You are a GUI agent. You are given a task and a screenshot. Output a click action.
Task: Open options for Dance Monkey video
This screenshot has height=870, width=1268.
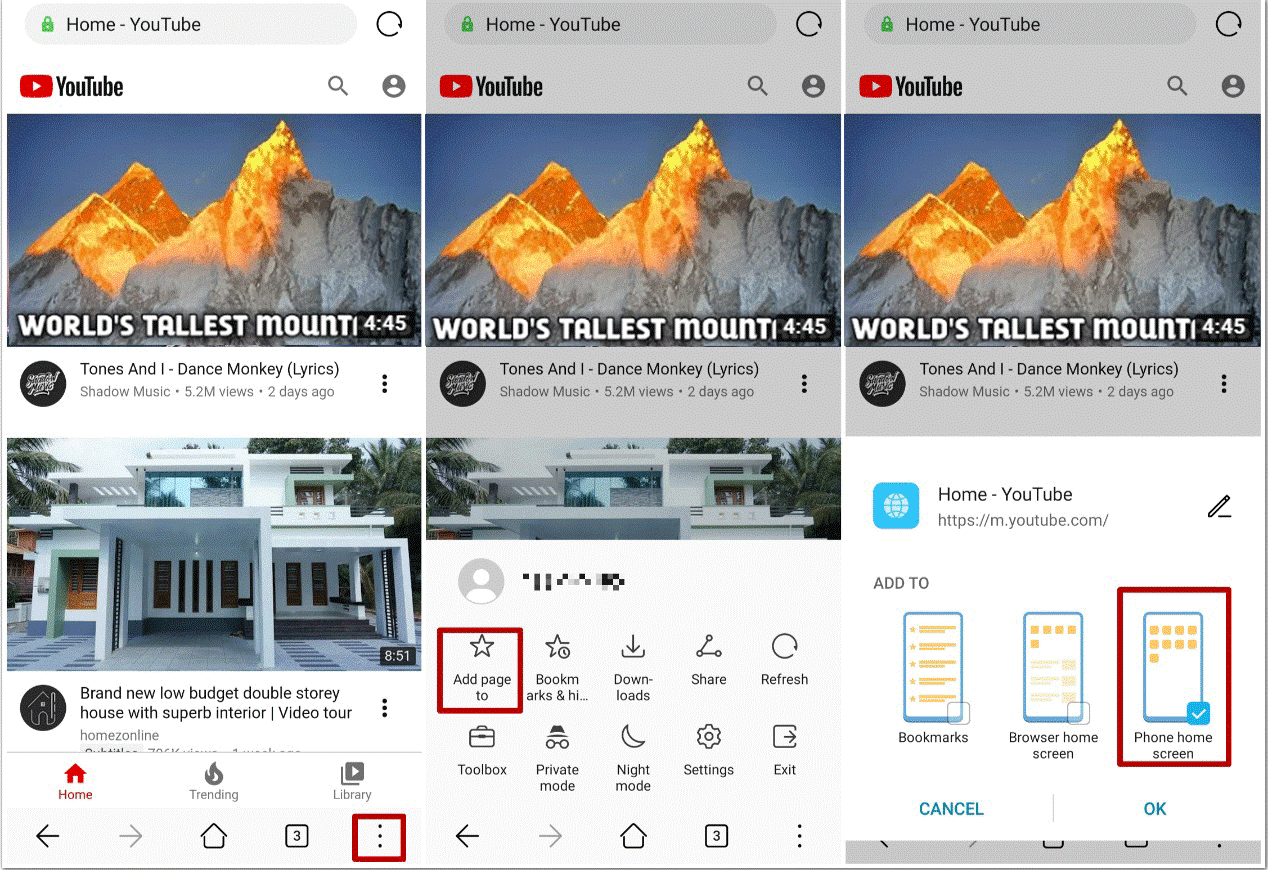click(x=384, y=383)
